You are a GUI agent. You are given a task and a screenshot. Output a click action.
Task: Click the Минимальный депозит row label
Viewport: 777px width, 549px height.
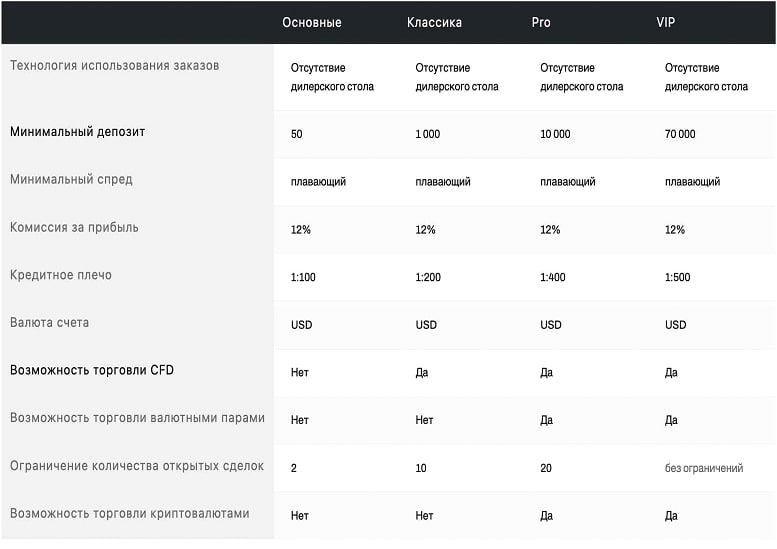point(77,131)
